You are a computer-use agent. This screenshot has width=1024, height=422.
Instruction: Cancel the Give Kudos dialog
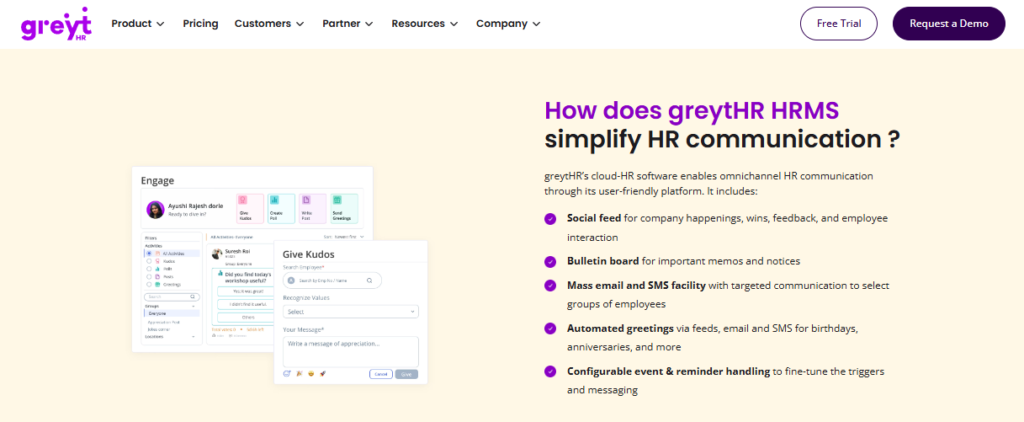(381, 374)
